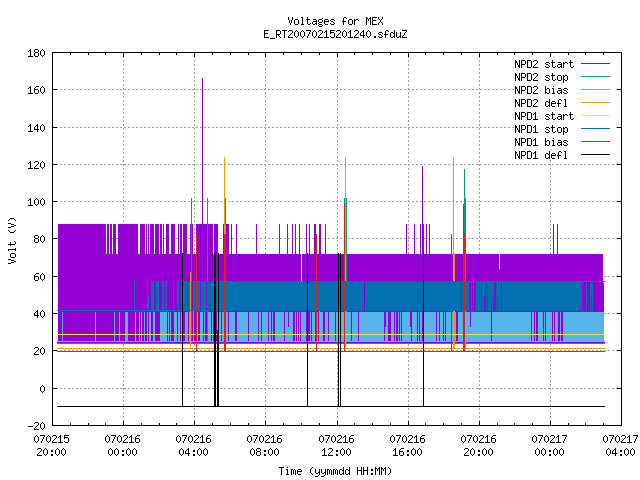Image resolution: width=640 pixels, height=480 pixels.
Task: Select the 'NPD1 stop' legend label
Action: tap(541, 129)
